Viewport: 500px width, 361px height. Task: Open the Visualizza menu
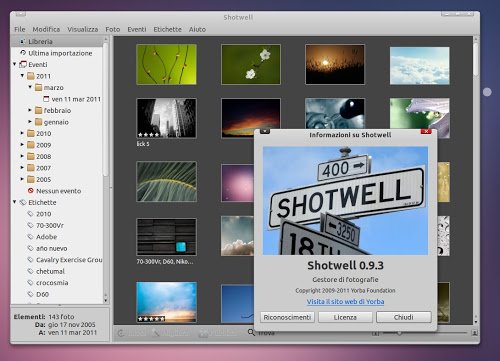point(83,29)
